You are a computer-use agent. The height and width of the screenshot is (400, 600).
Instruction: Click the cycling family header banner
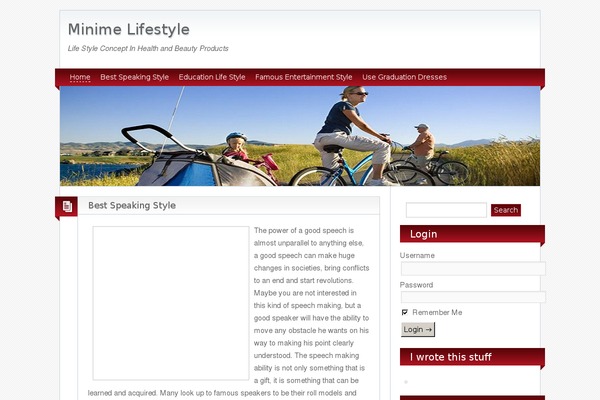[x=300, y=136]
